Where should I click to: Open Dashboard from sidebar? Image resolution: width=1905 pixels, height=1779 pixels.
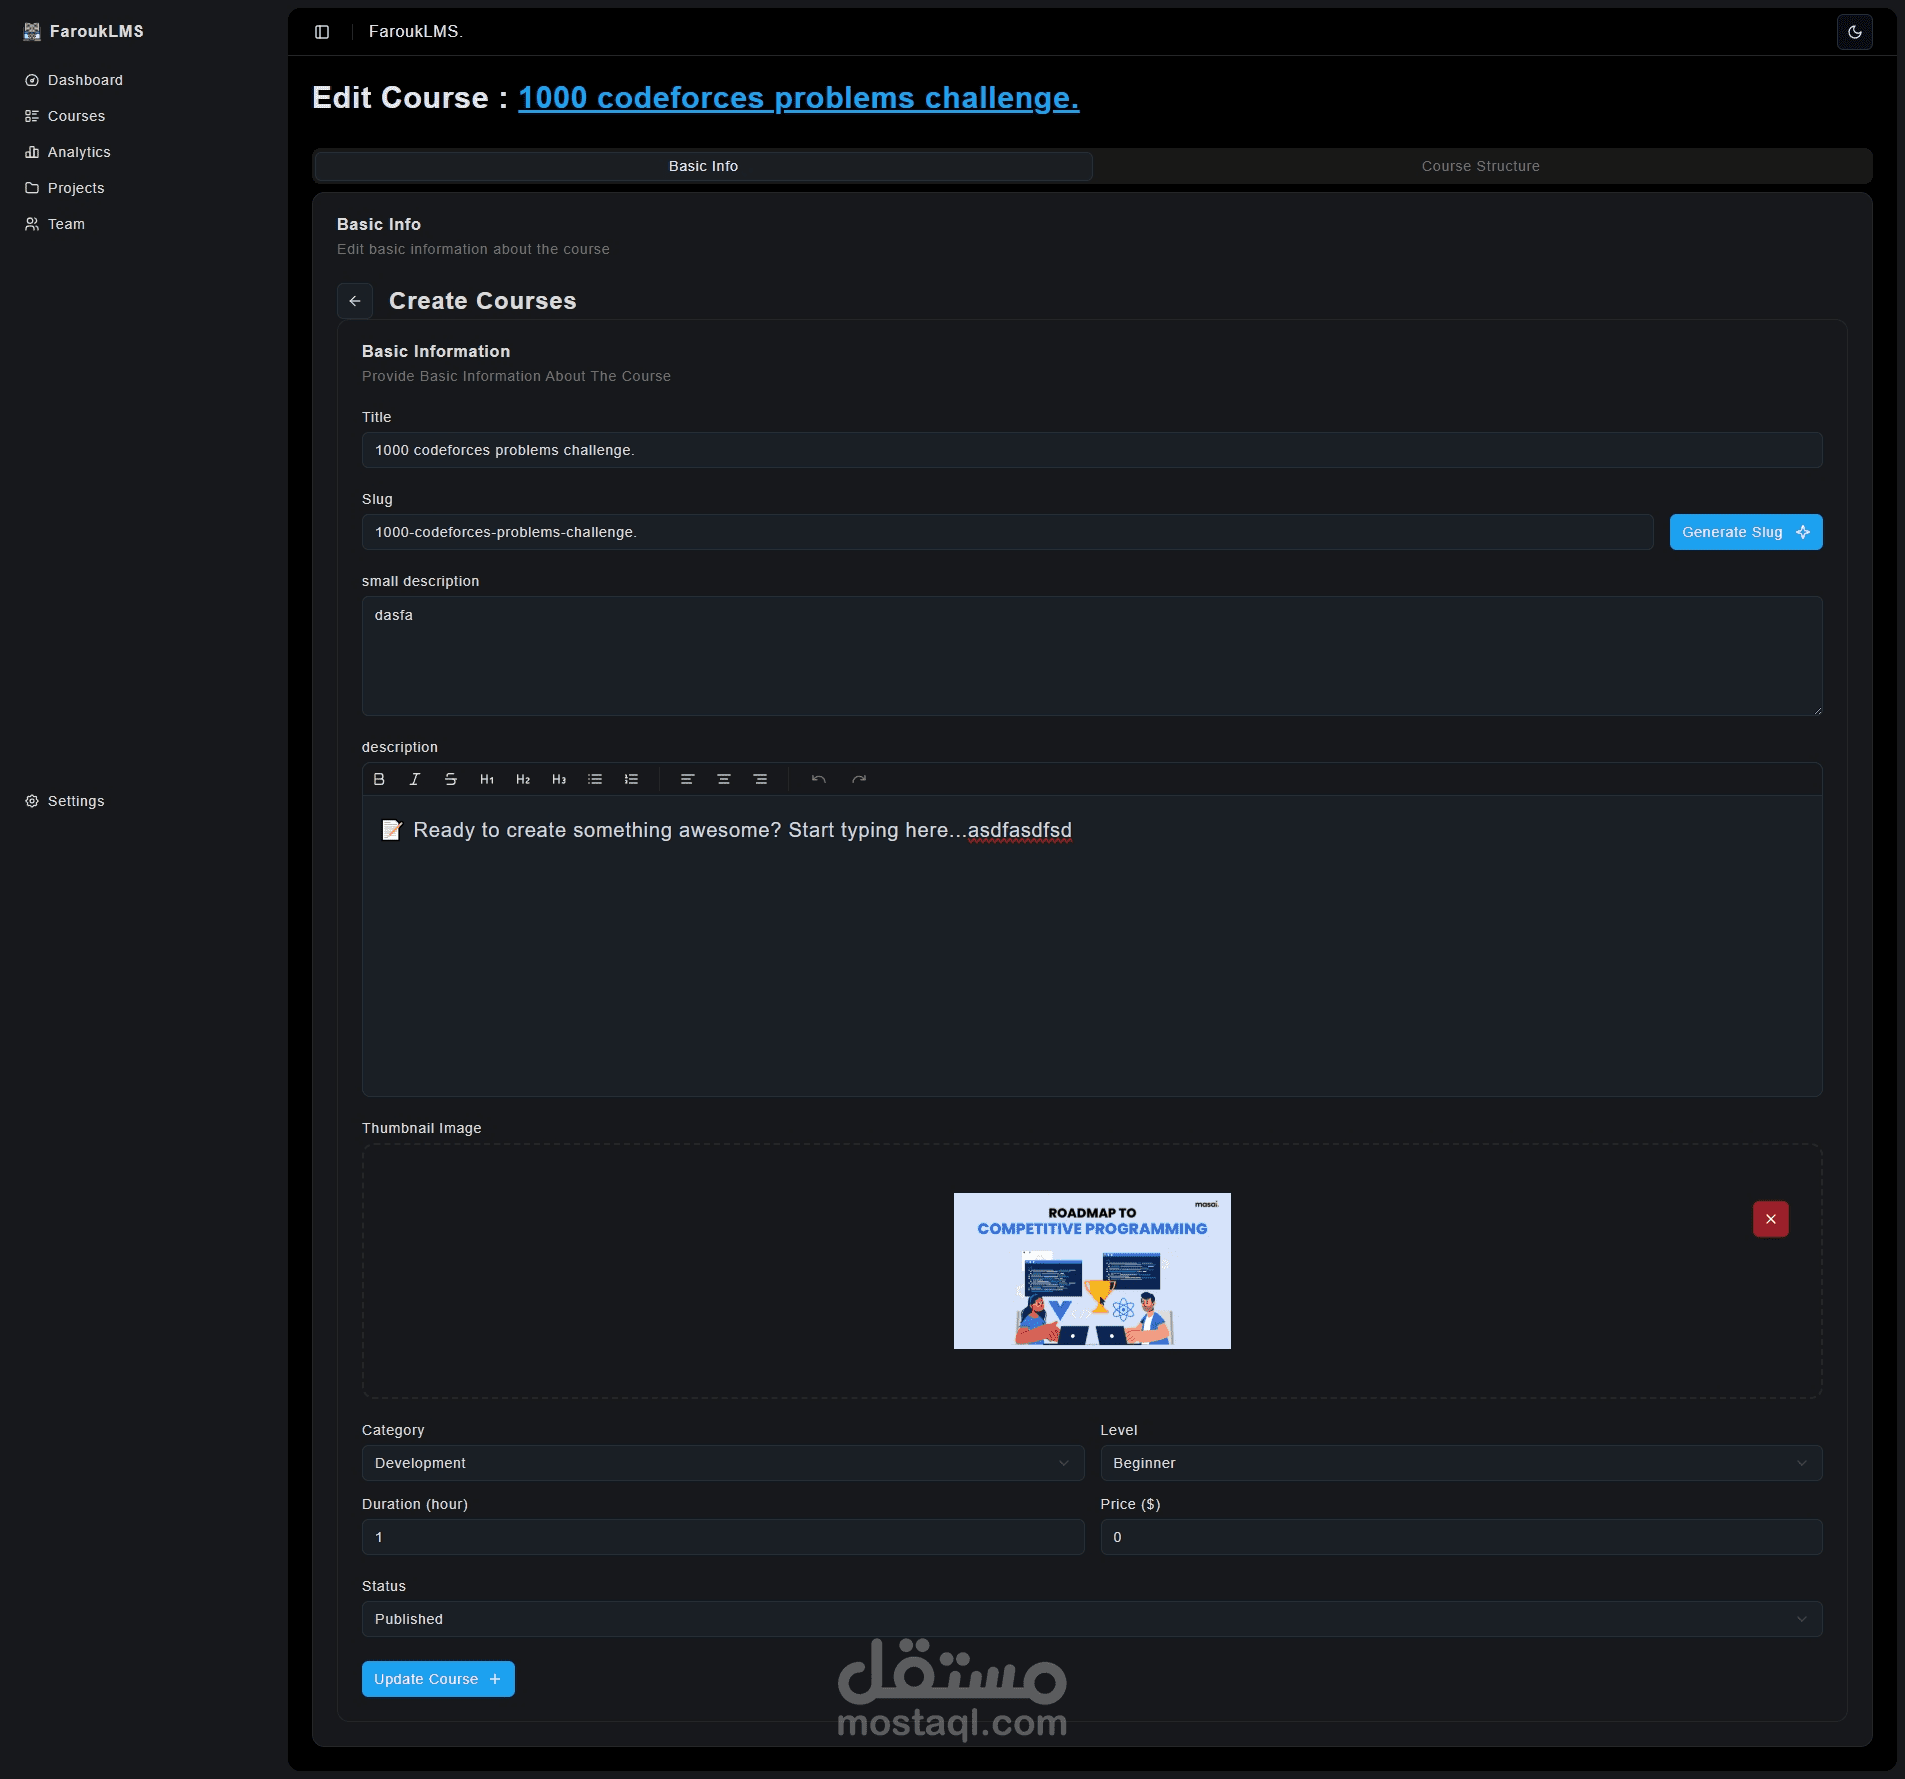pos(74,80)
